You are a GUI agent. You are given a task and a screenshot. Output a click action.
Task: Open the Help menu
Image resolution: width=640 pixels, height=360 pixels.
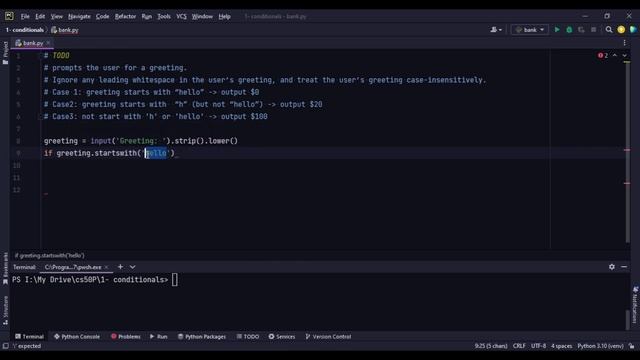[x=224, y=16]
